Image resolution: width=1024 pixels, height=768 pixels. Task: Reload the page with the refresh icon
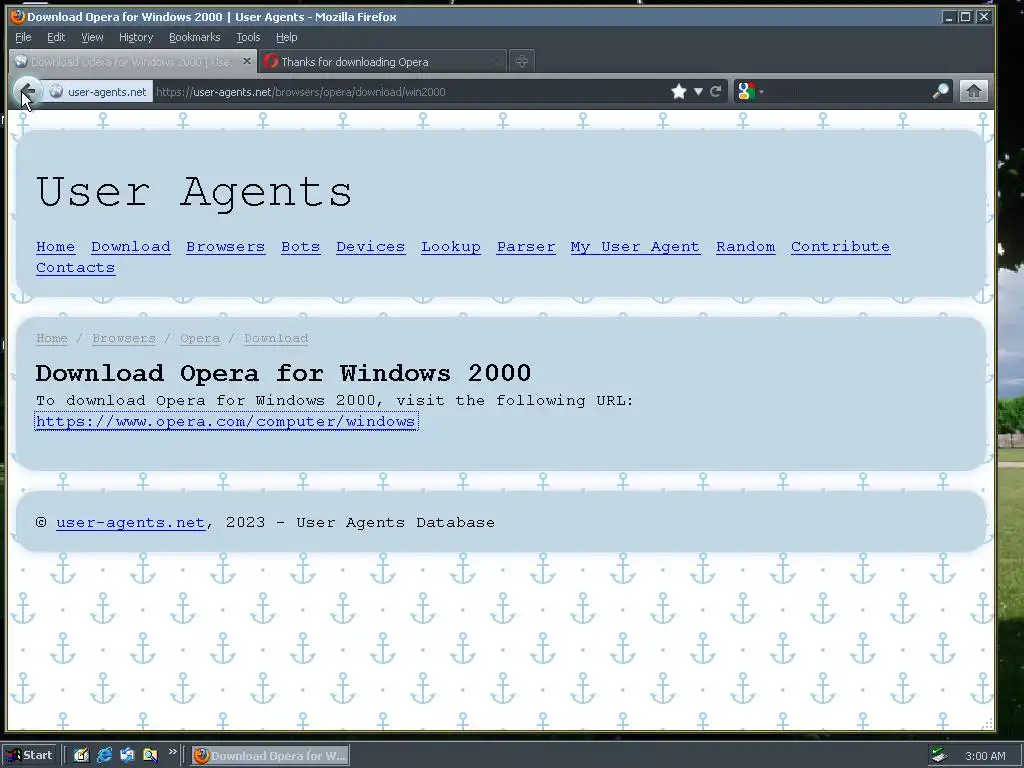coord(716,91)
